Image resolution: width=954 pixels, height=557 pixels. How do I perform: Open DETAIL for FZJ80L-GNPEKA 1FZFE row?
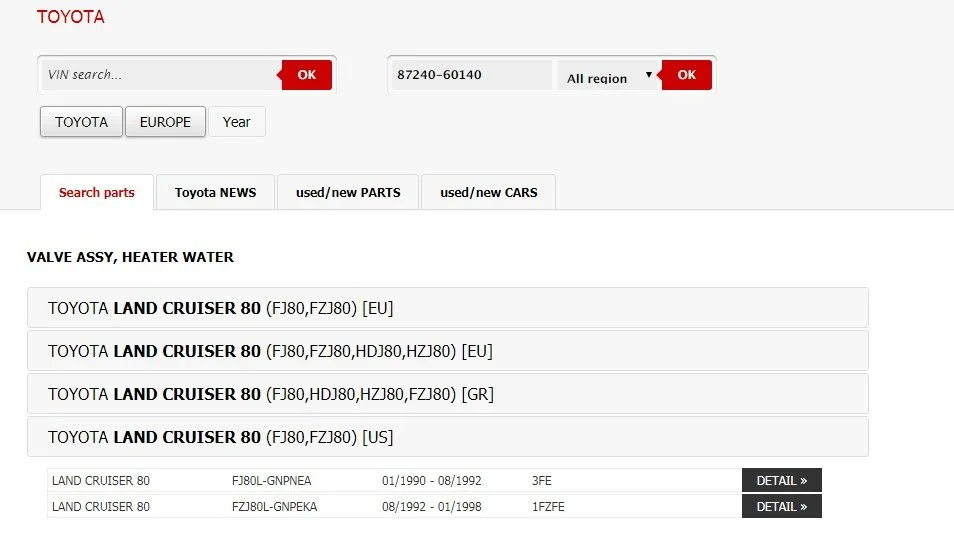781,507
